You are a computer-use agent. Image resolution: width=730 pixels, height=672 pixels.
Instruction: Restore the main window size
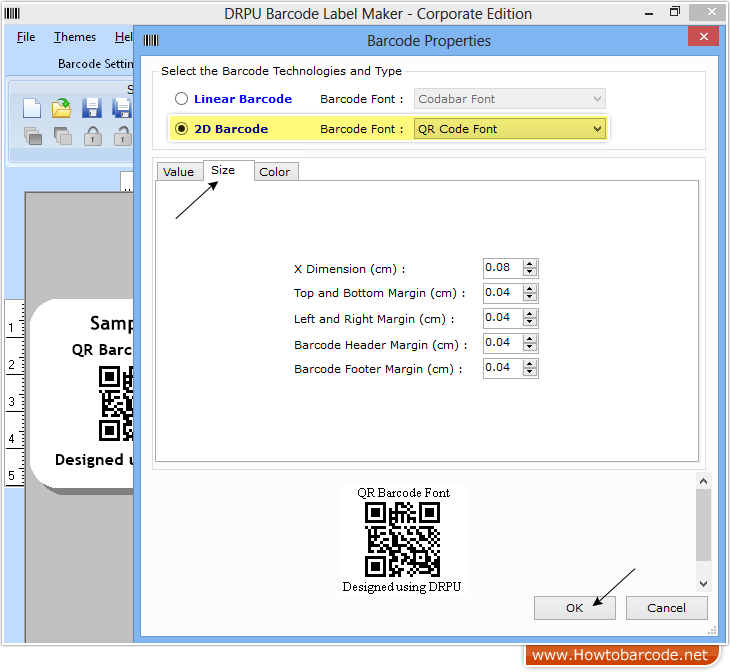(x=675, y=12)
